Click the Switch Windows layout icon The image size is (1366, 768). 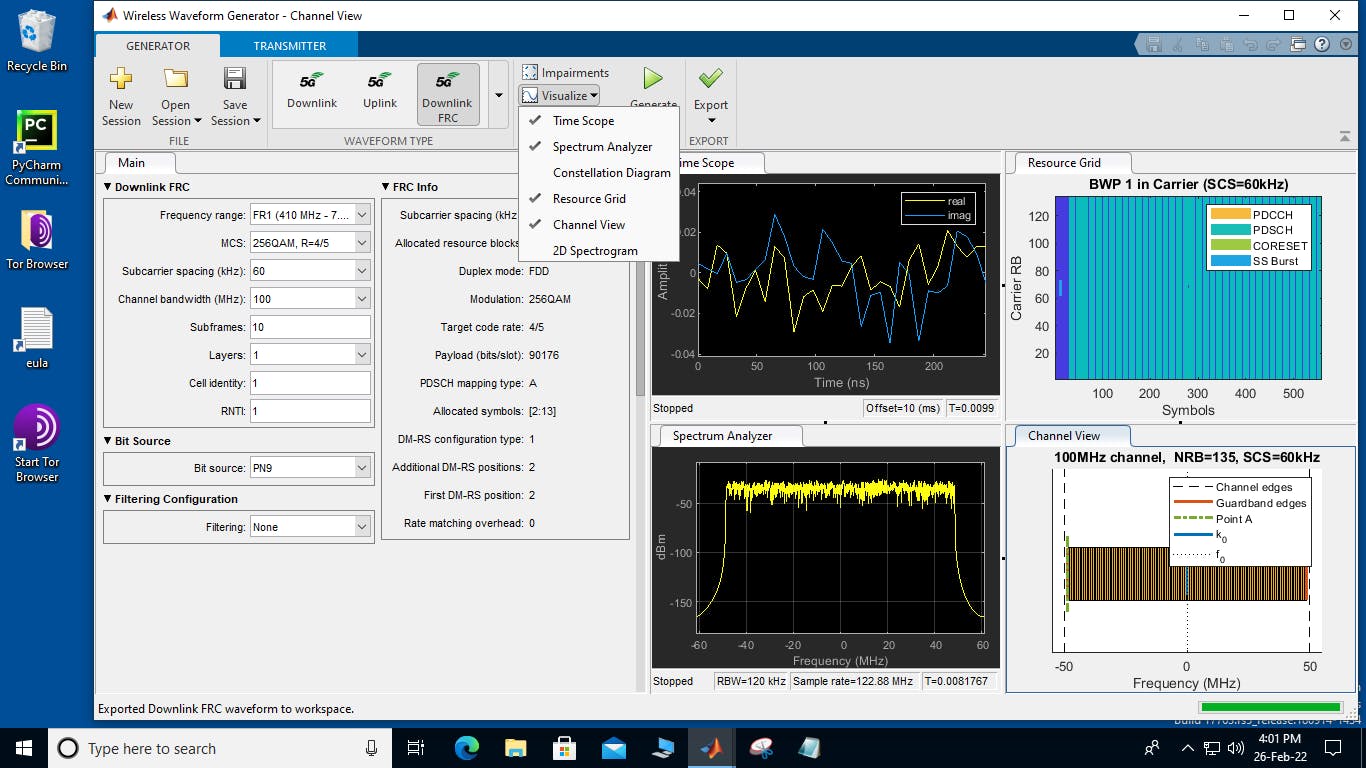coord(1298,44)
